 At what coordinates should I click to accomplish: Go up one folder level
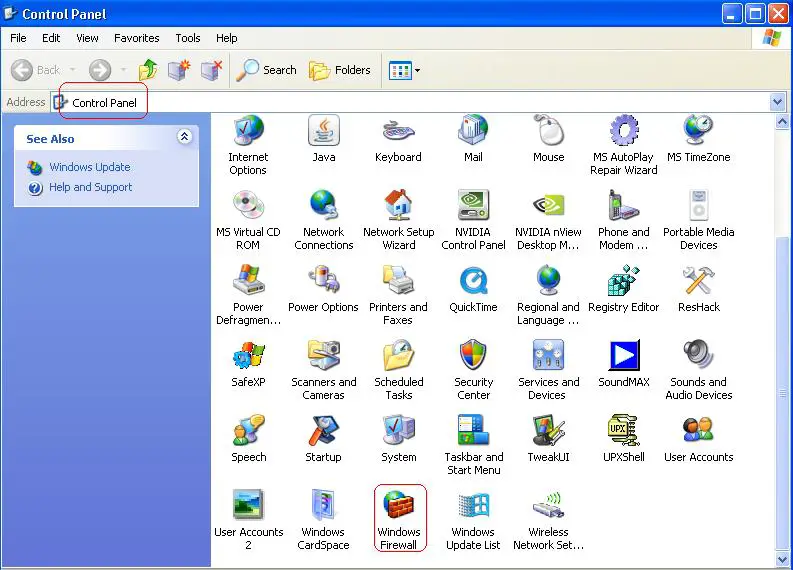click(x=148, y=70)
